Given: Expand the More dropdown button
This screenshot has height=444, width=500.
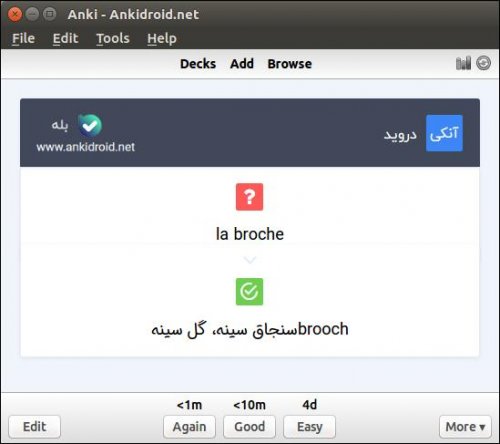Looking at the screenshot, I should pyautogui.click(x=465, y=426).
